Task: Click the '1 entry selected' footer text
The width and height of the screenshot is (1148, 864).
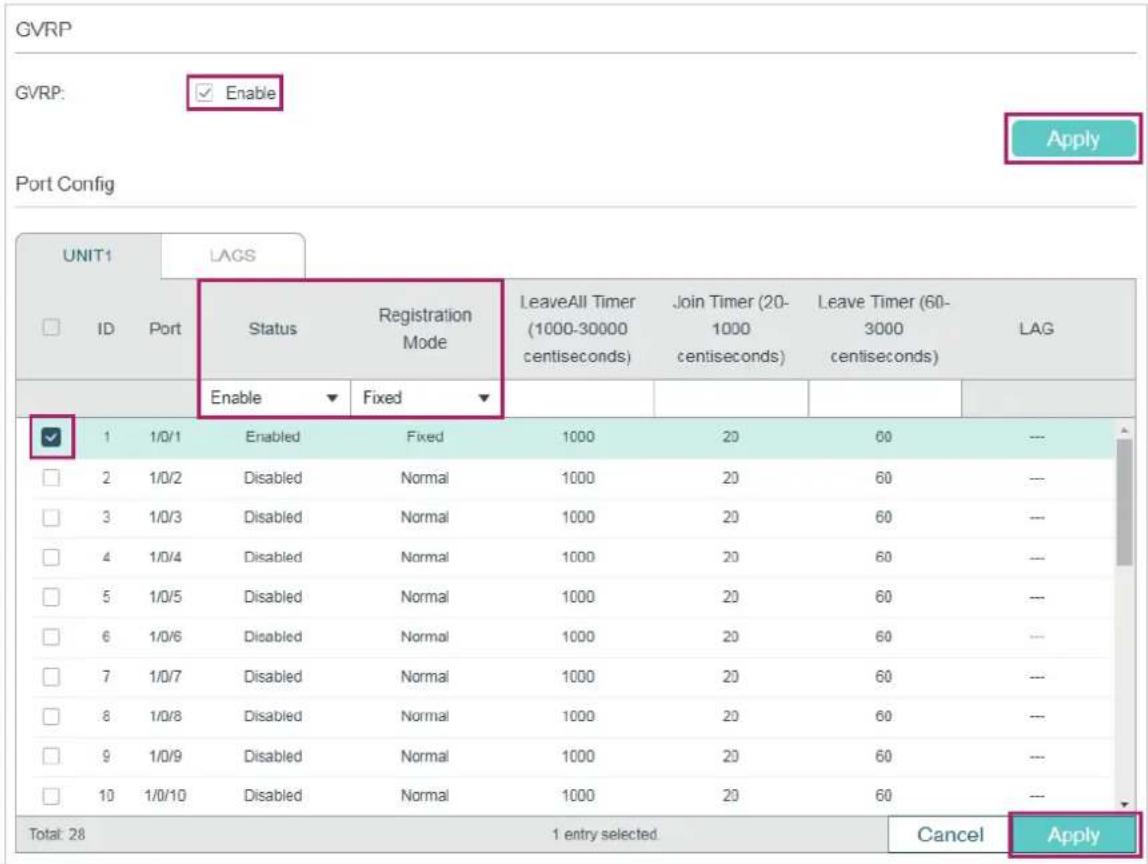Action: (605, 835)
